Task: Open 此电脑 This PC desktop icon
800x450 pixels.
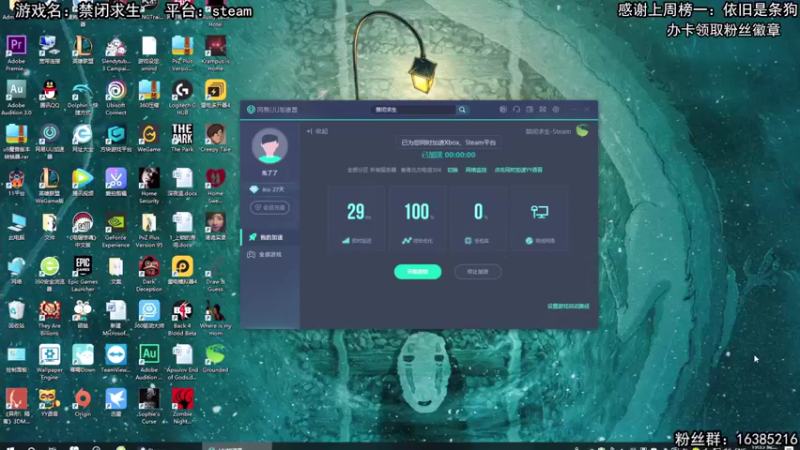Action: [16, 227]
